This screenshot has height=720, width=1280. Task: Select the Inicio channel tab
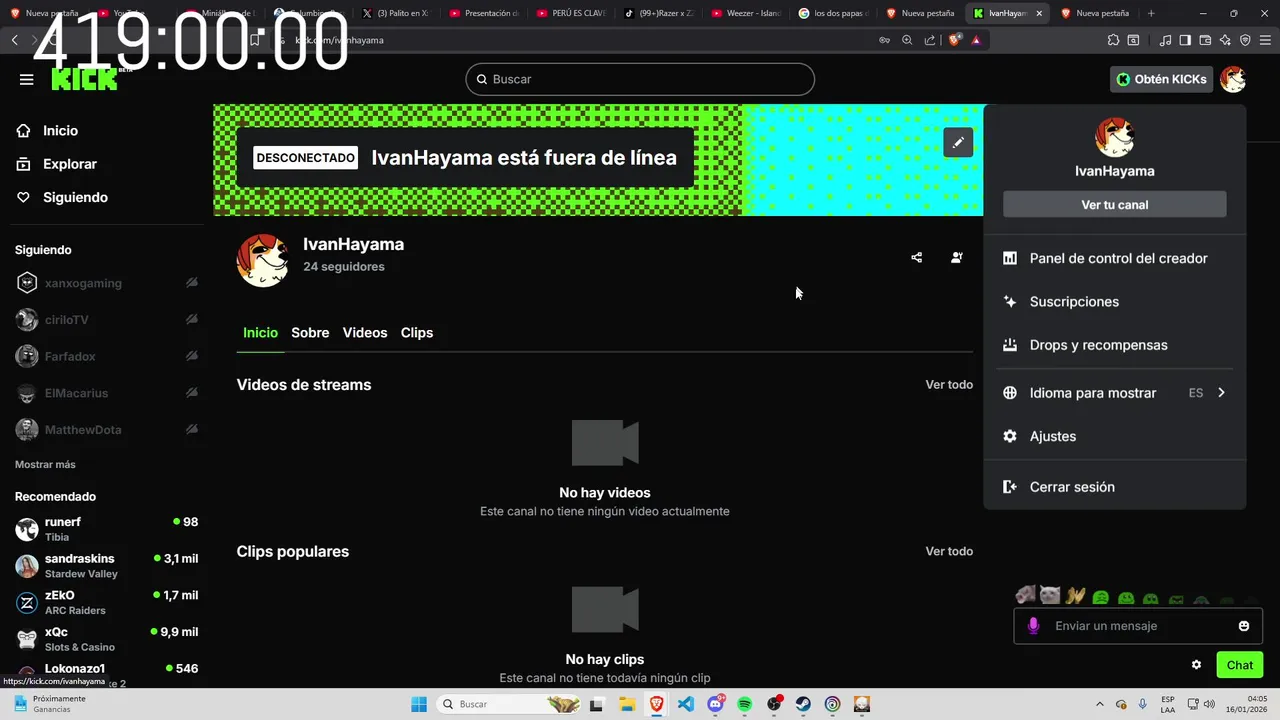coord(260,333)
